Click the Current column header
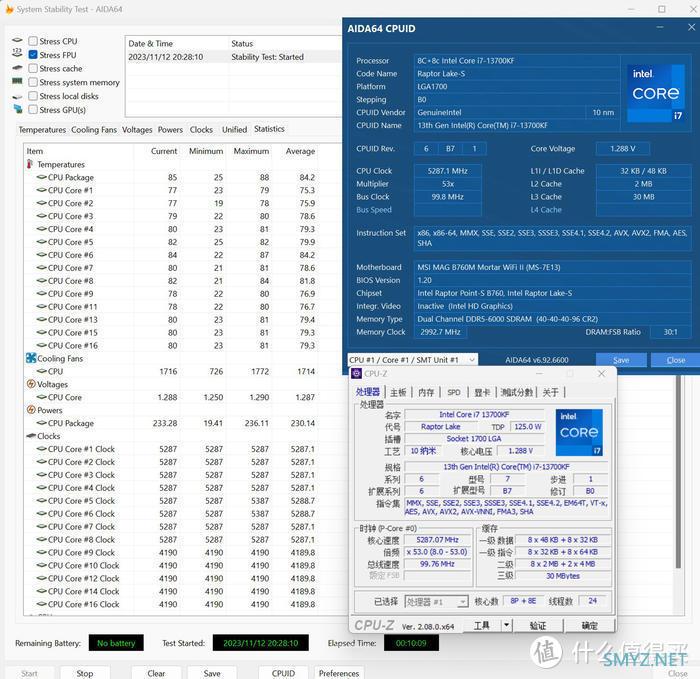Viewport: 700px width, 679px height. (164, 151)
